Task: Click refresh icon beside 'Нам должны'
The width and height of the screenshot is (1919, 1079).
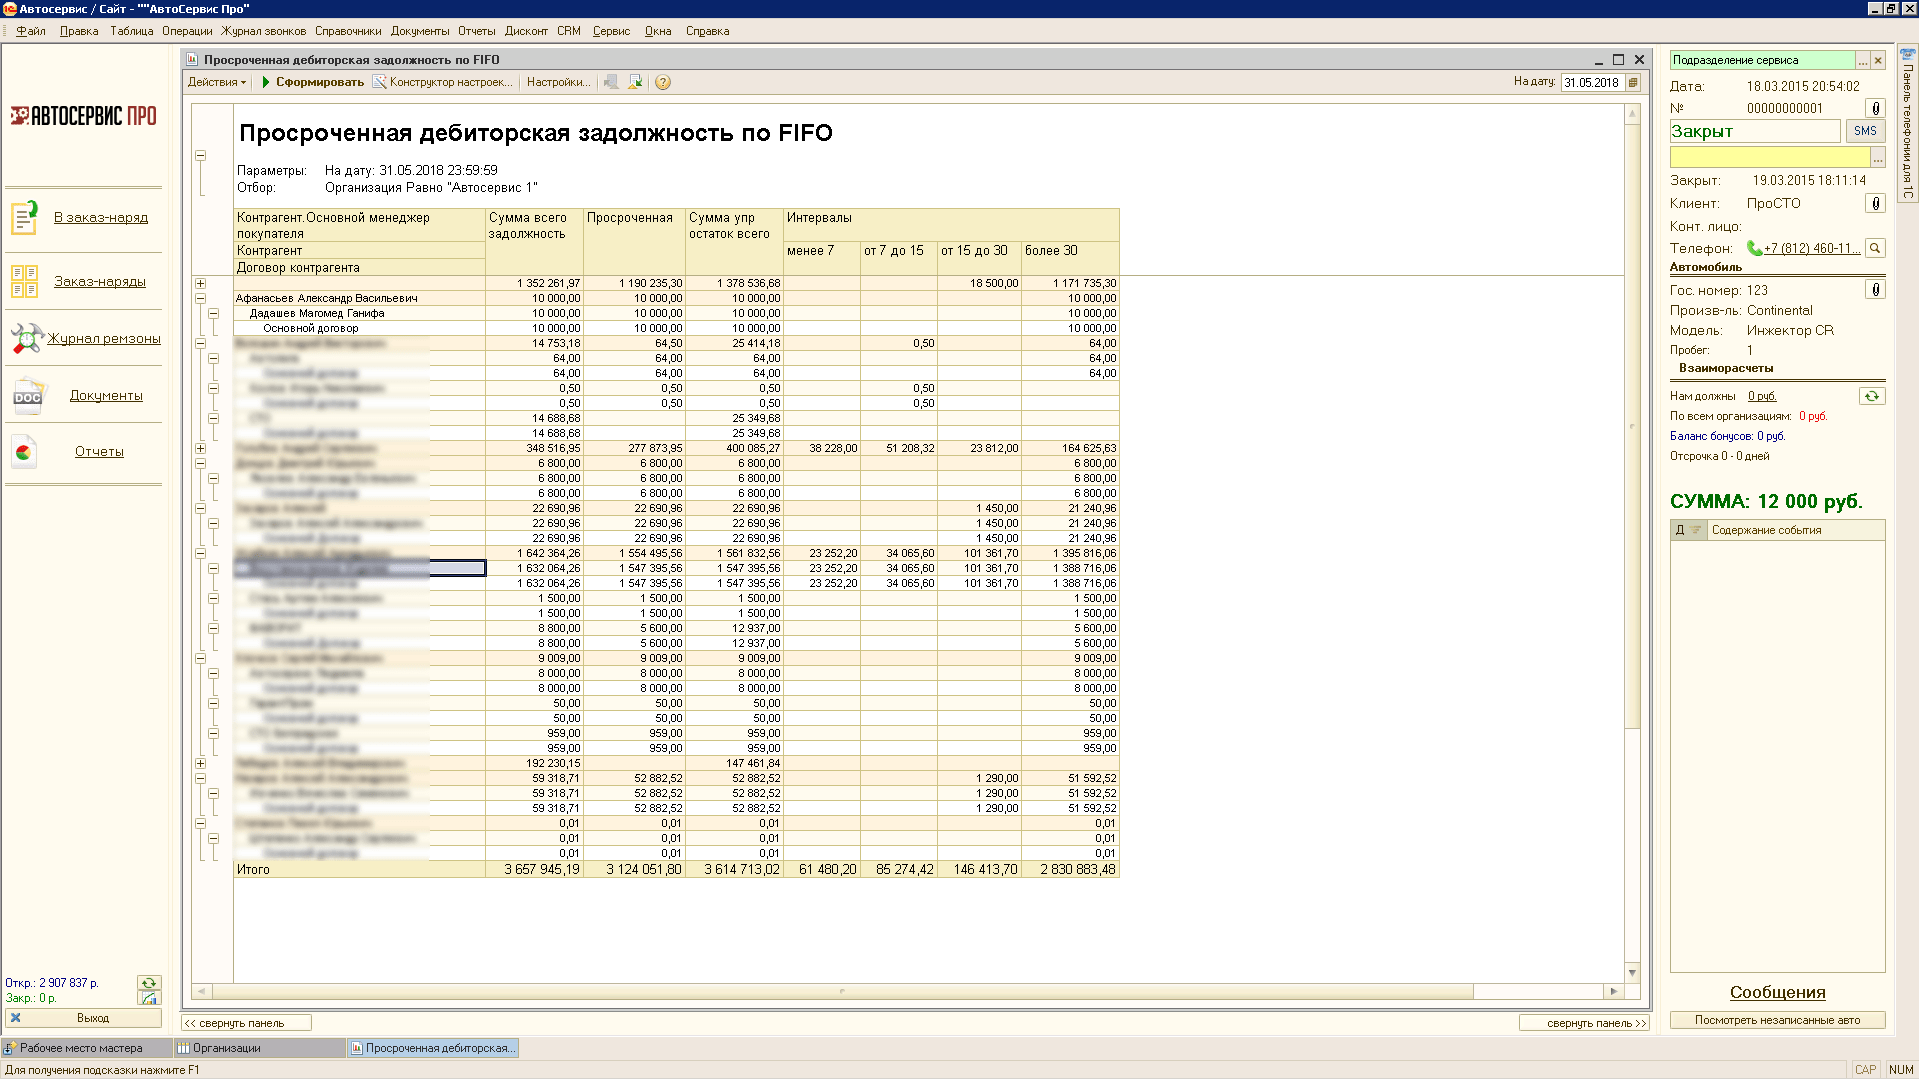Action: [x=1871, y=397]
